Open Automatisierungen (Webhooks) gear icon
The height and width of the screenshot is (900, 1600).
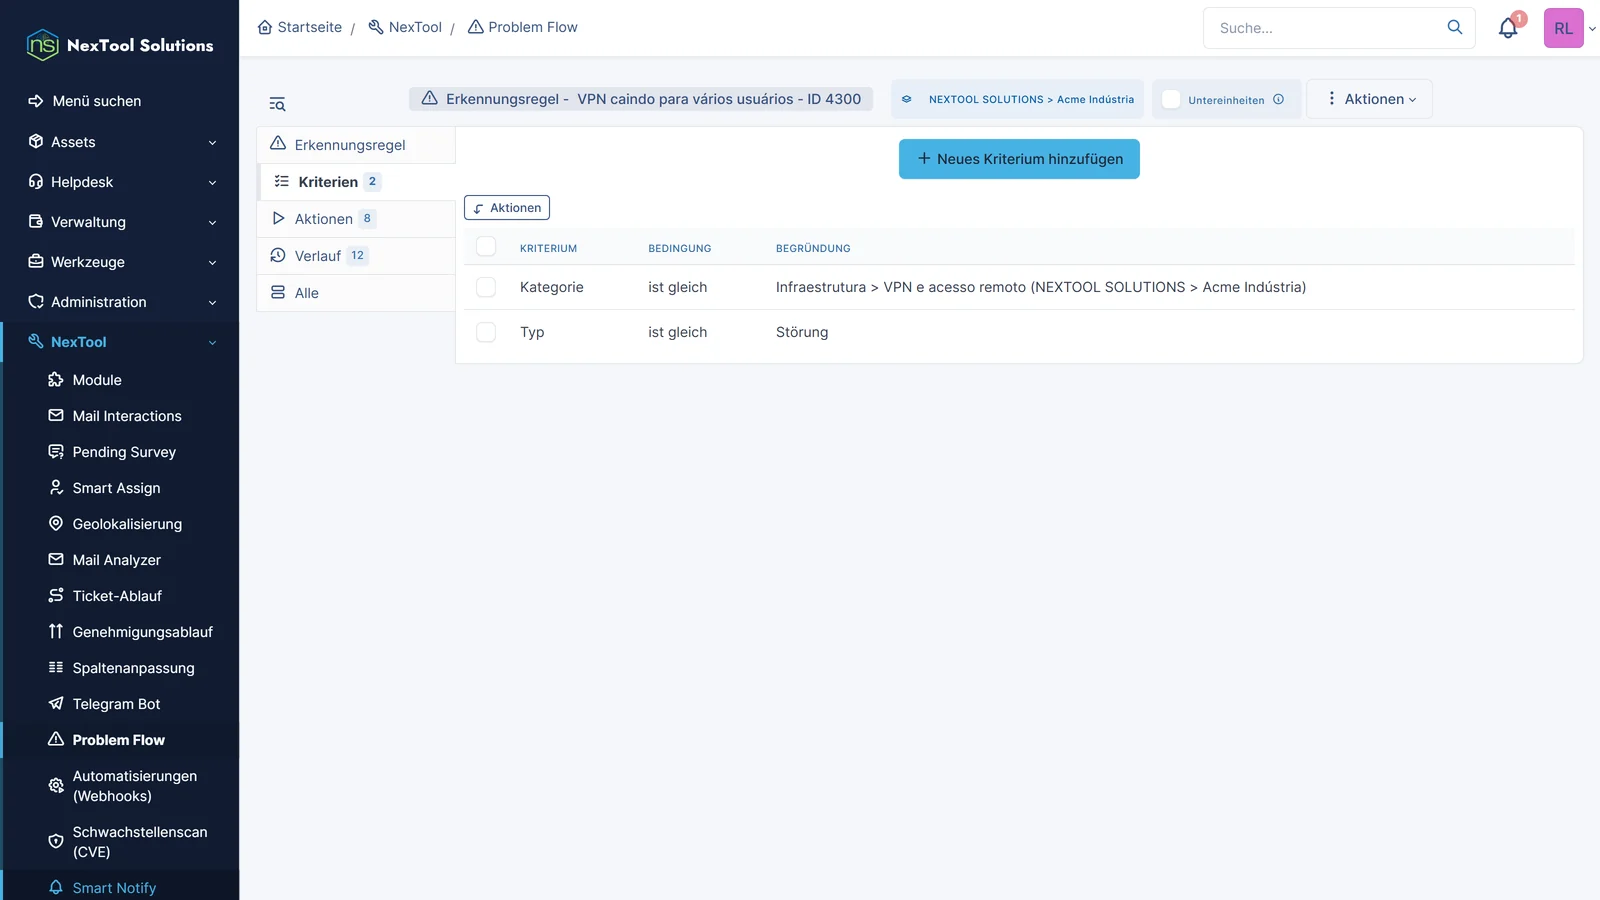pyautogui.click(x=56, y=786)
